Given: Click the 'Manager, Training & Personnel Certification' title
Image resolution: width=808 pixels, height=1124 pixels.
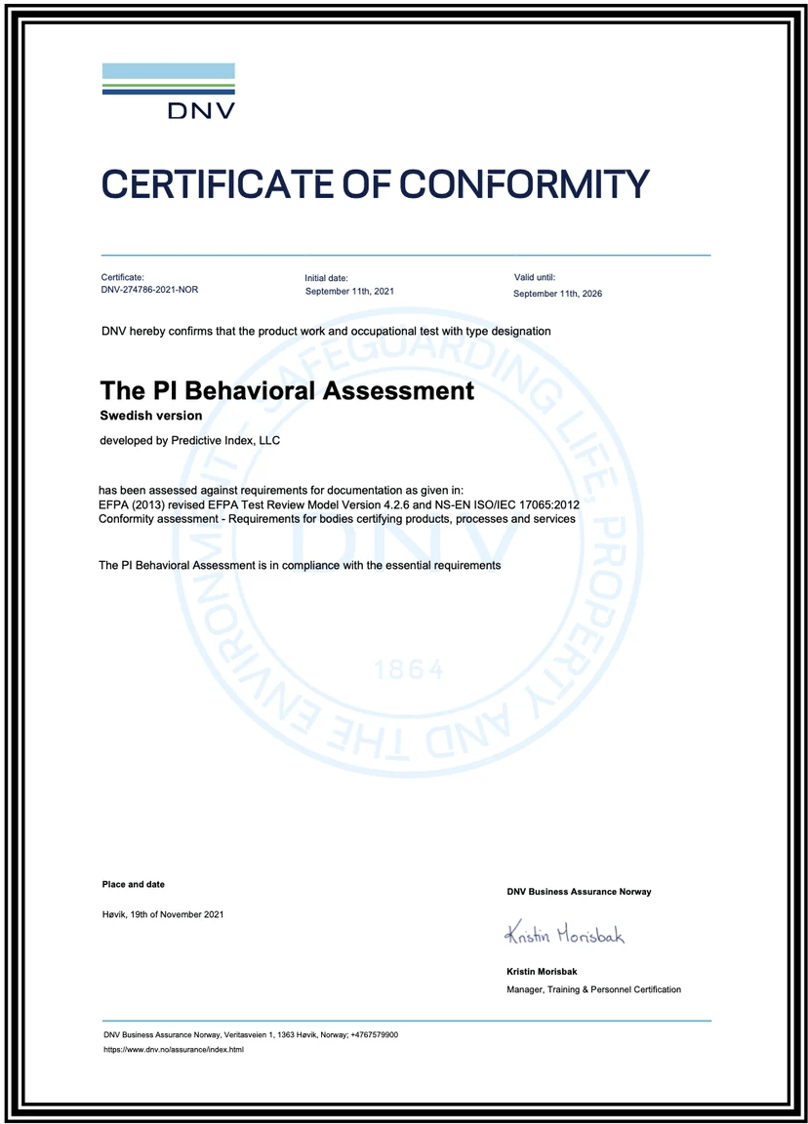Looking at the screenshot, I should pos(593,989).
